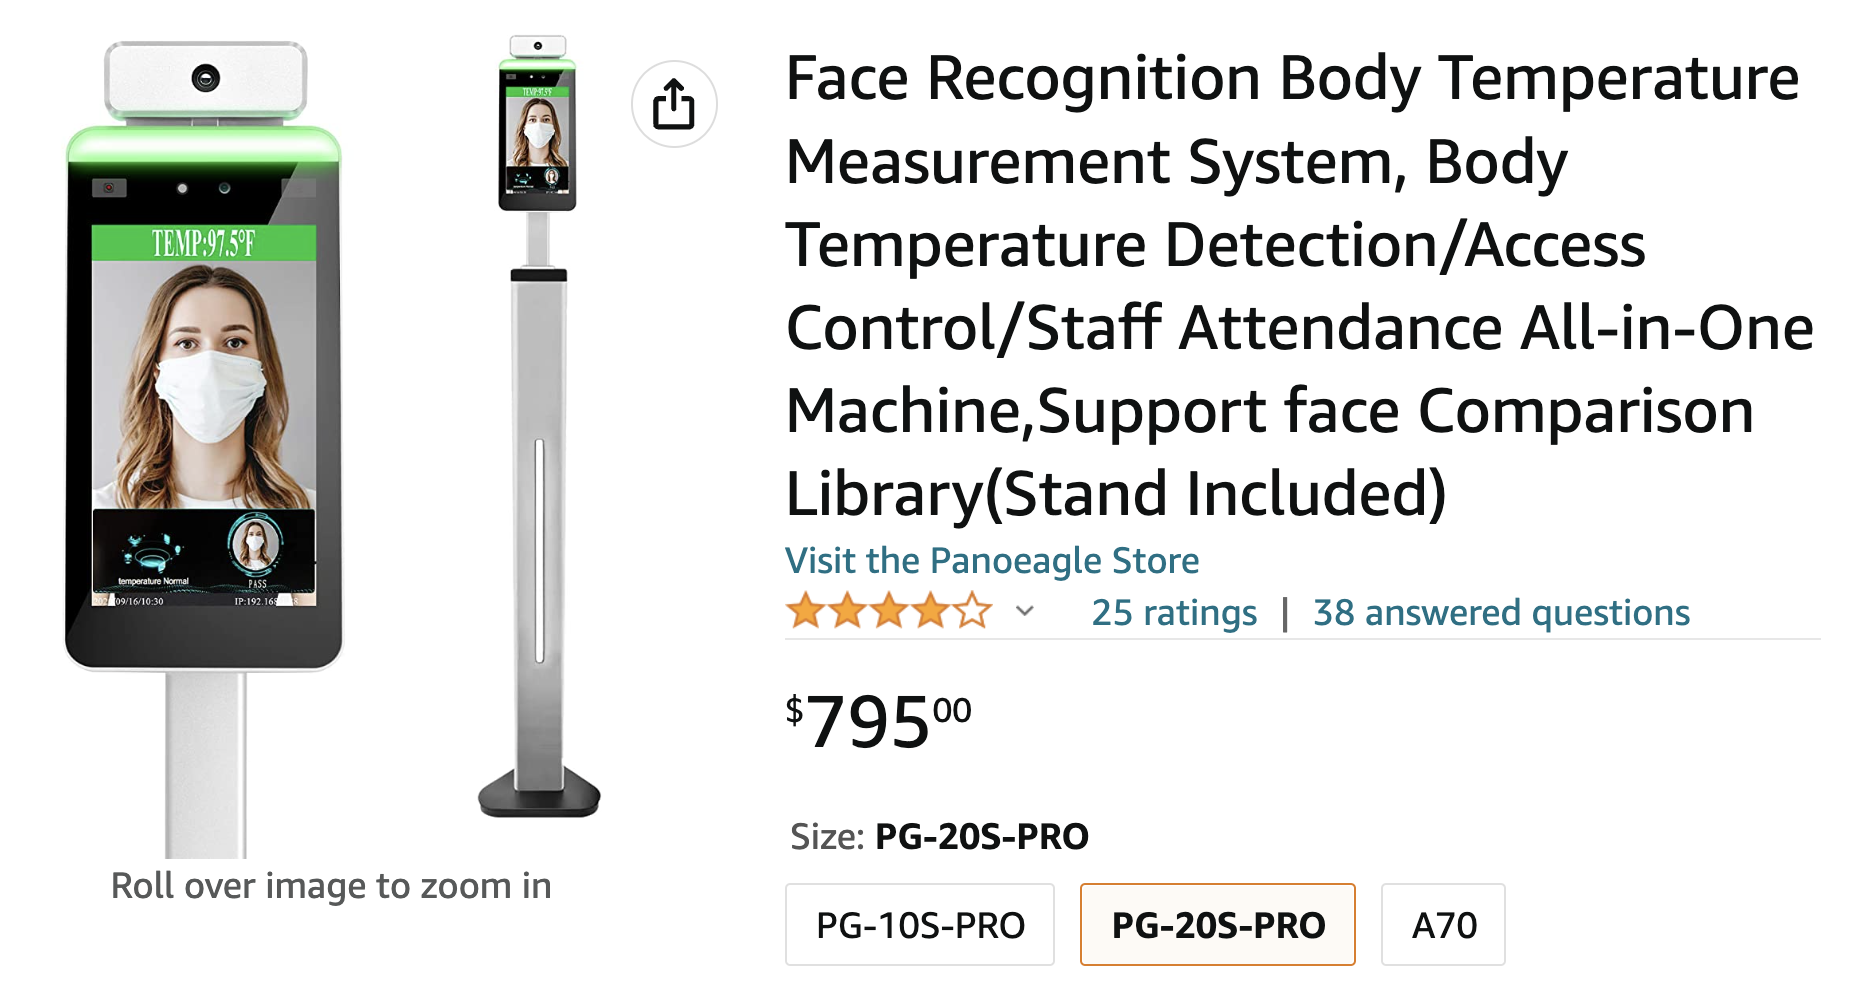
Task: Click the empty fifth rating star
Action: pyautogui.click(x=972, y=611)
